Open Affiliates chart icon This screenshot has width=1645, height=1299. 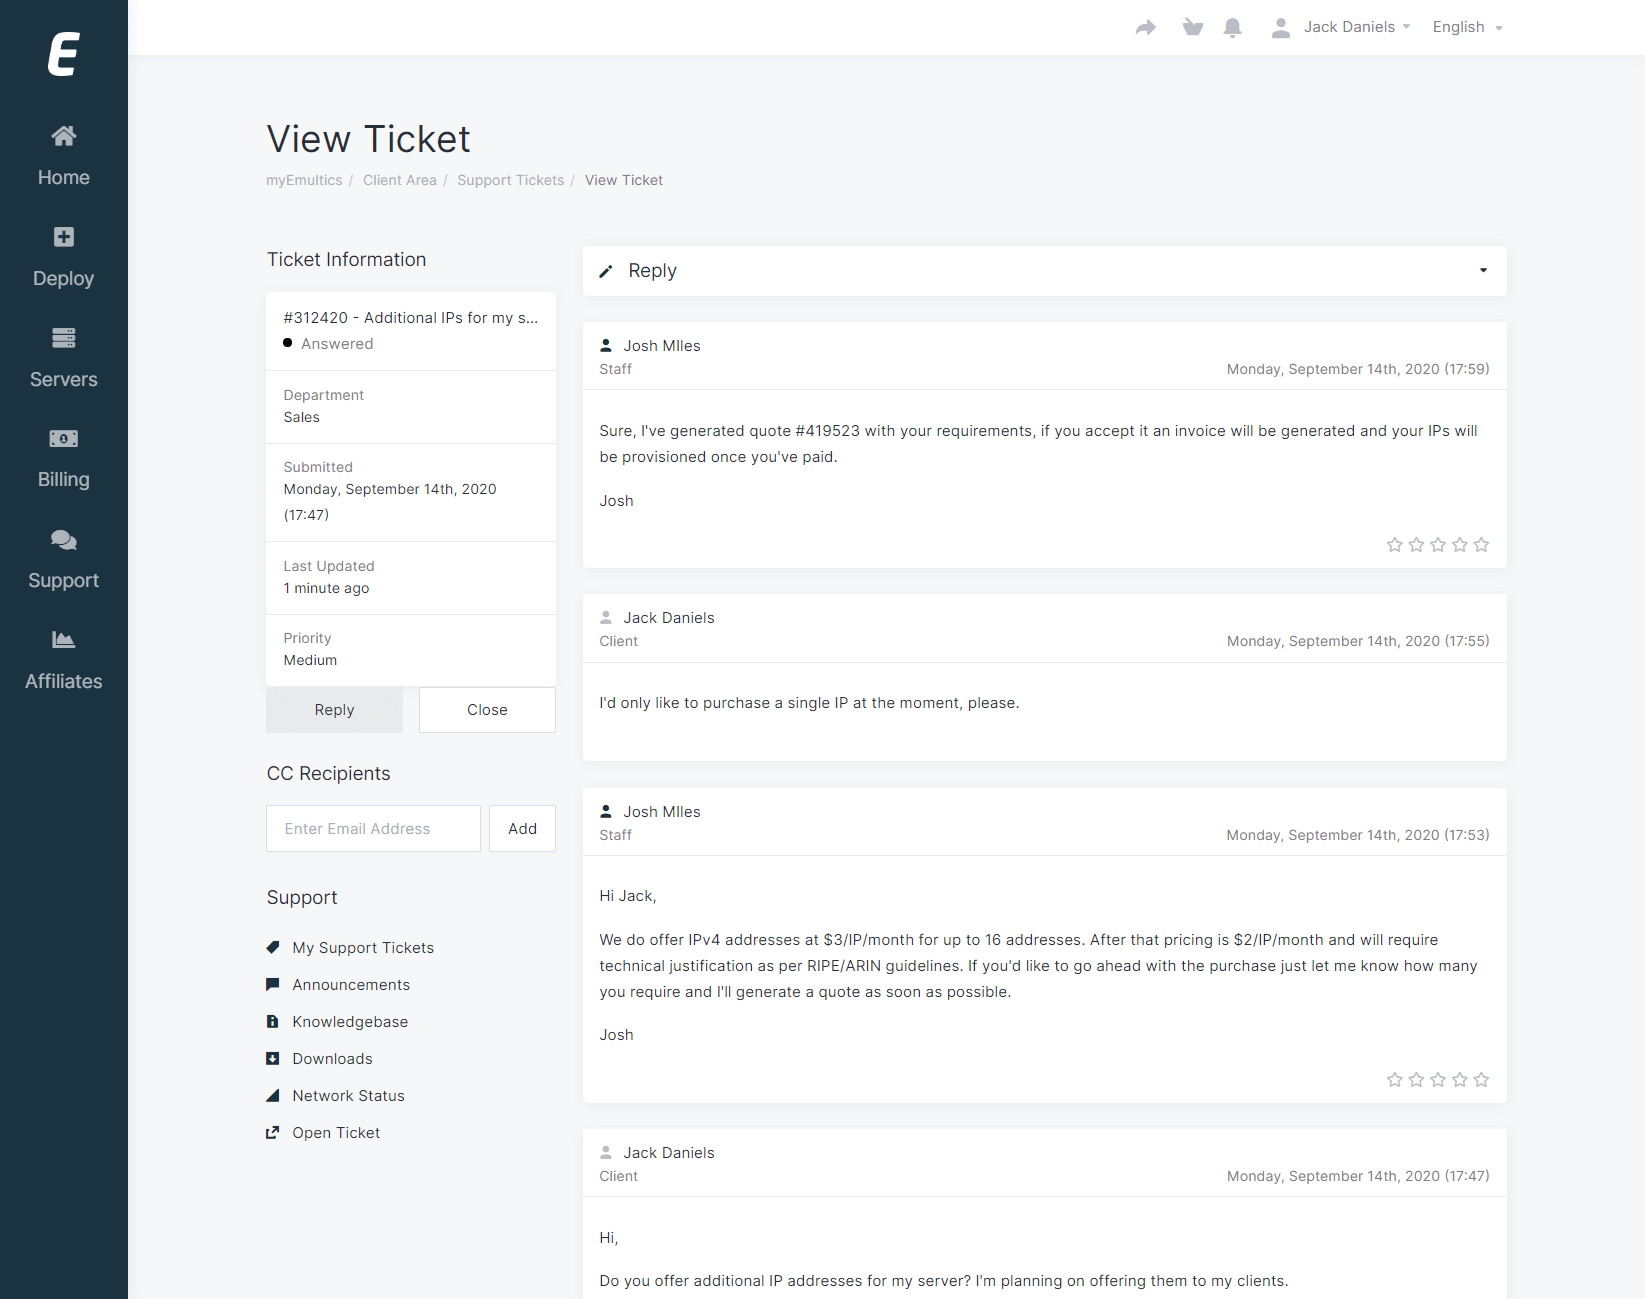(63, 640)
